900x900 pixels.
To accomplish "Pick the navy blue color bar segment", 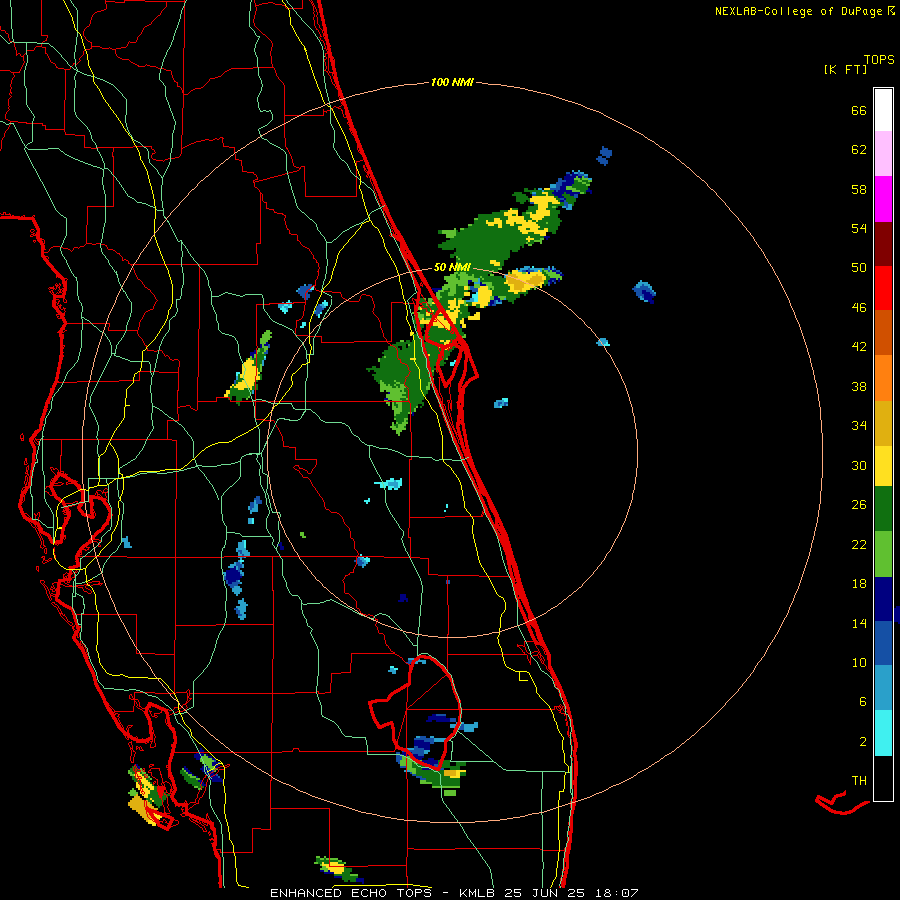I will pyautogui.click(x=883, y=599).
